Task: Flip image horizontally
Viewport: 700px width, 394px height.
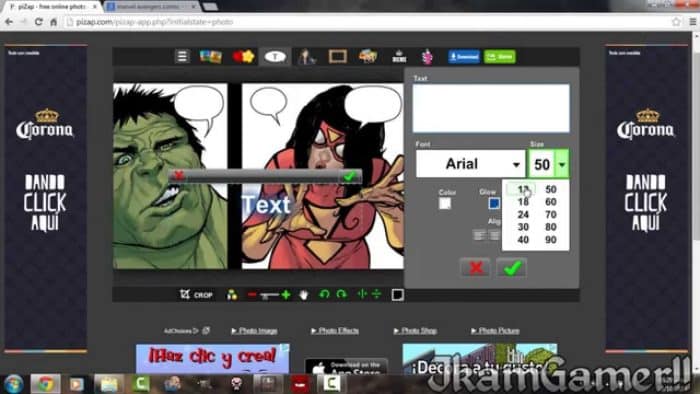Action: (362, 294)
